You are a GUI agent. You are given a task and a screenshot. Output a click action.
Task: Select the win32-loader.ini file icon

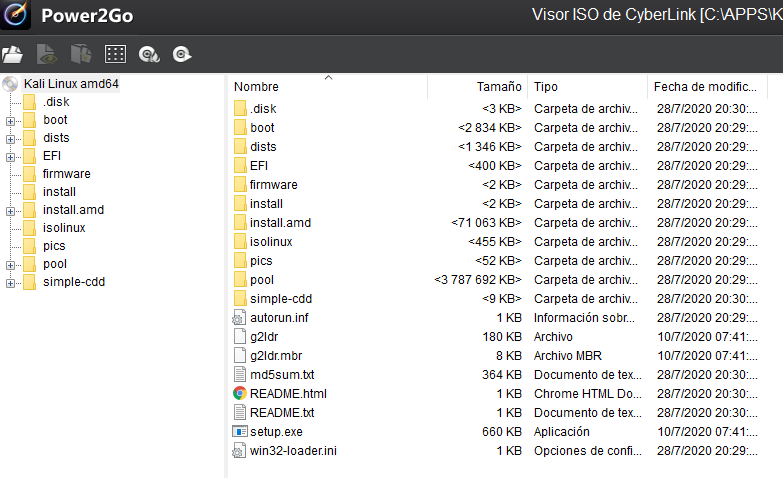point(240,451)
